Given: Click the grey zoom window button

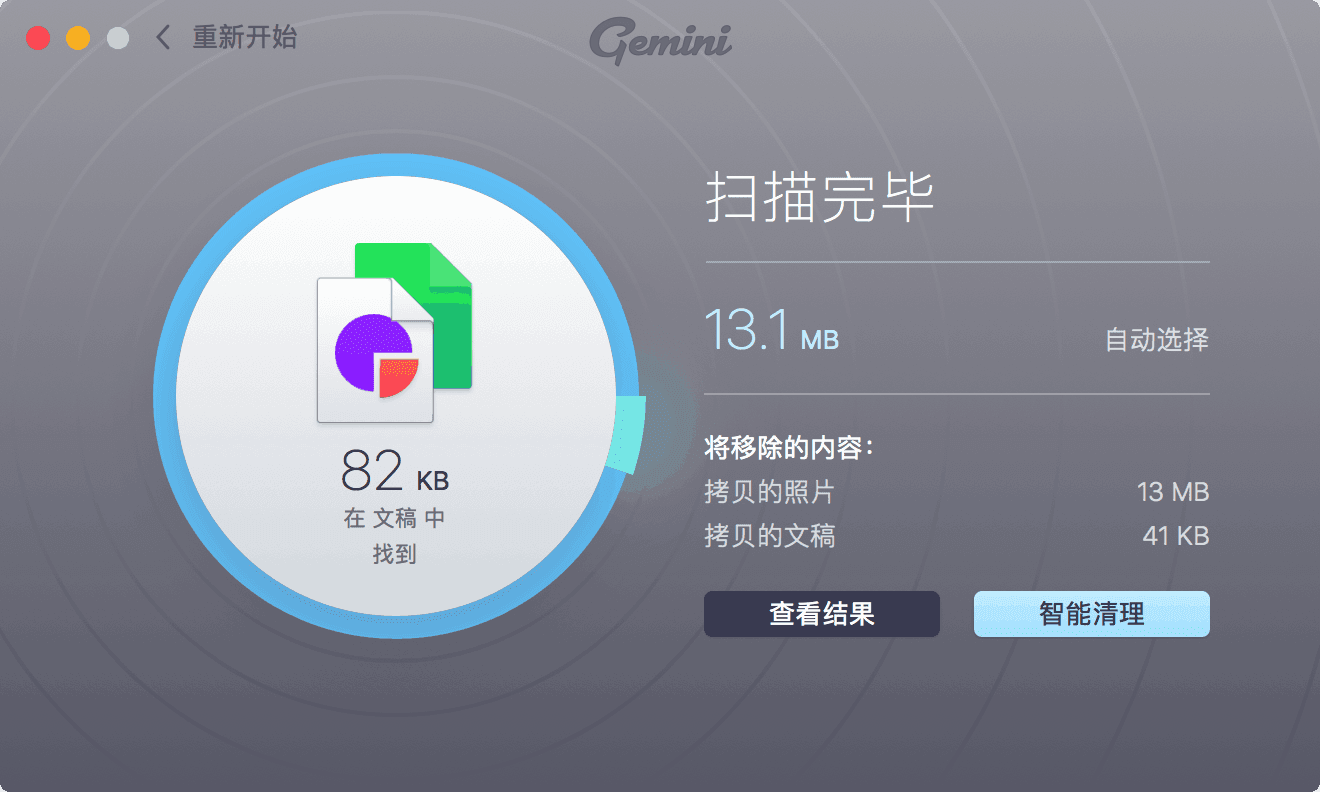Looking at the screenshot, I should point(118,39).
